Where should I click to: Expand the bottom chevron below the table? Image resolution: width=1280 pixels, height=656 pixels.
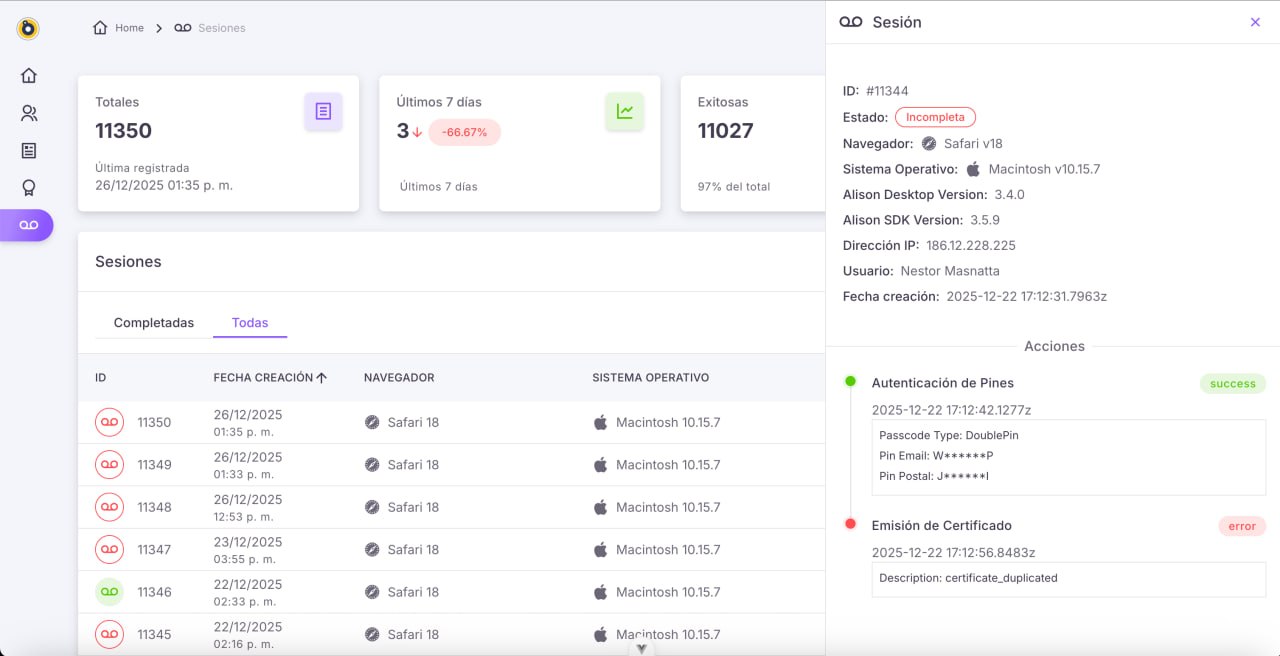click(x=641, y=648)
